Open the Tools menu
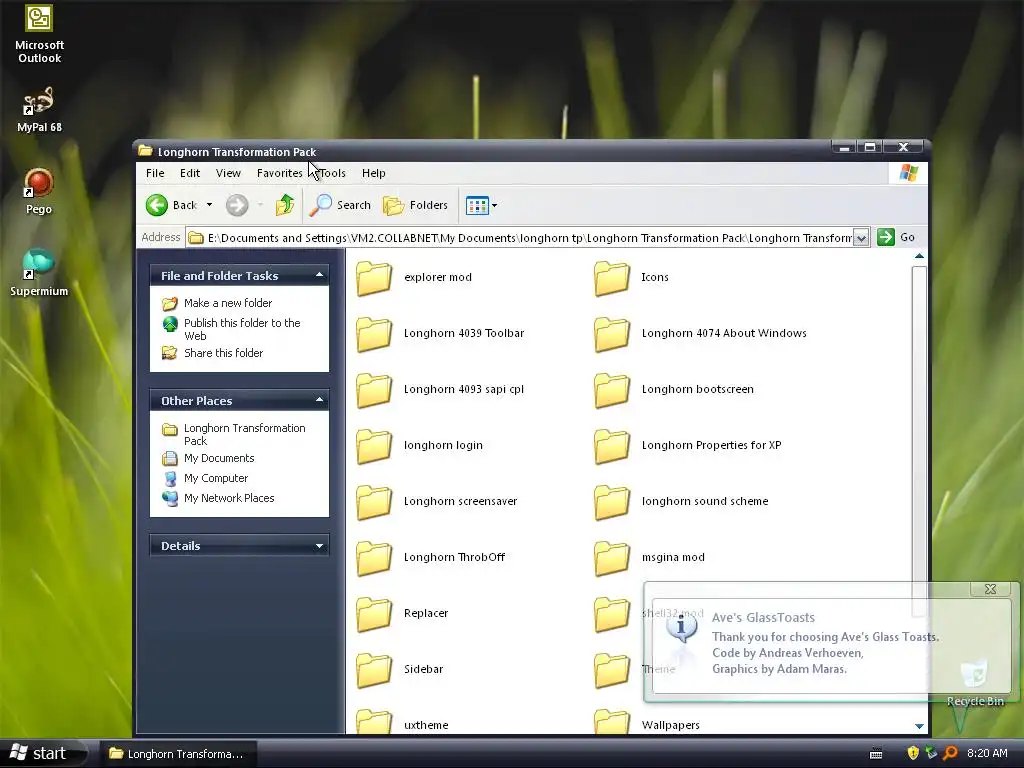The width and height of the screenshot is (1024, 768). [332, 173]
